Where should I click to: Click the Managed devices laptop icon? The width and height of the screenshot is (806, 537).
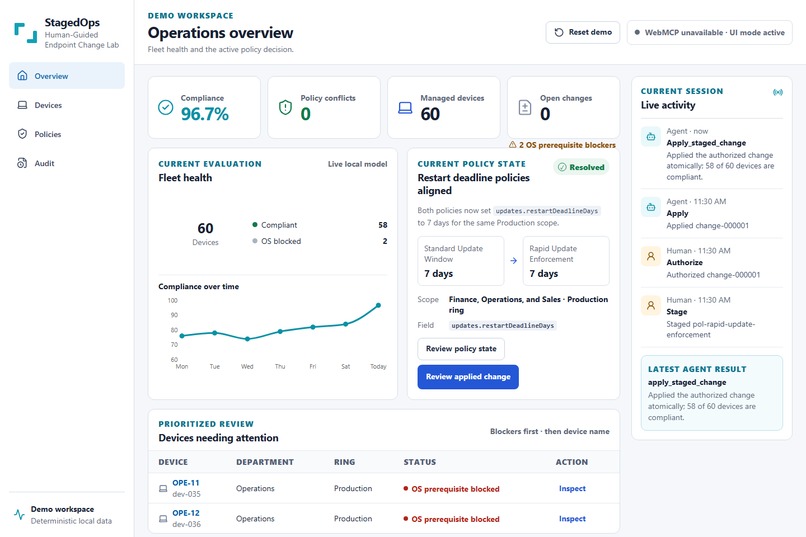pos(405,107)
